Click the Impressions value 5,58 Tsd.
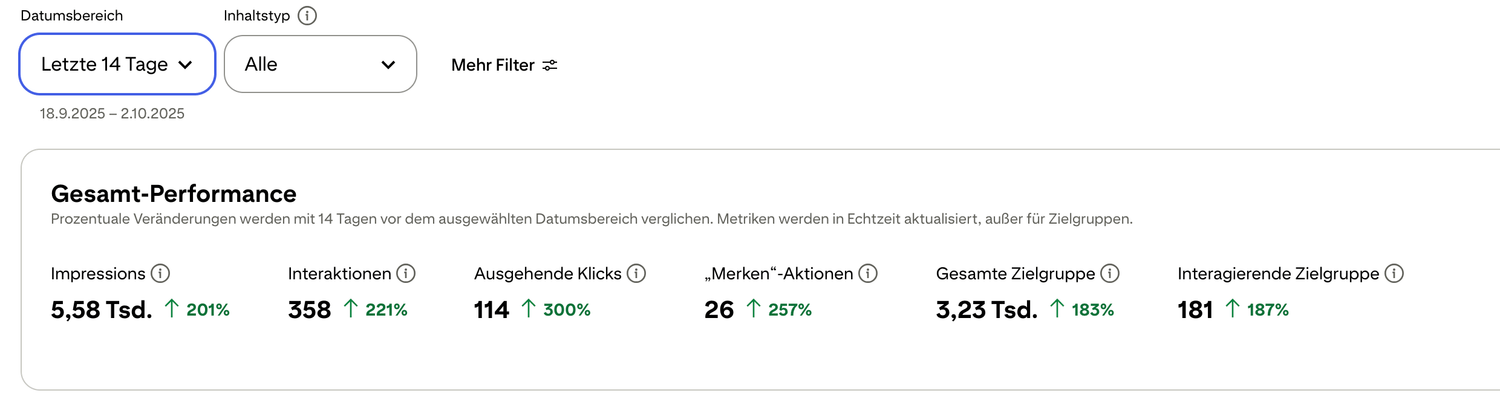This screenshot has height=405, width=1500. [101, 310]
